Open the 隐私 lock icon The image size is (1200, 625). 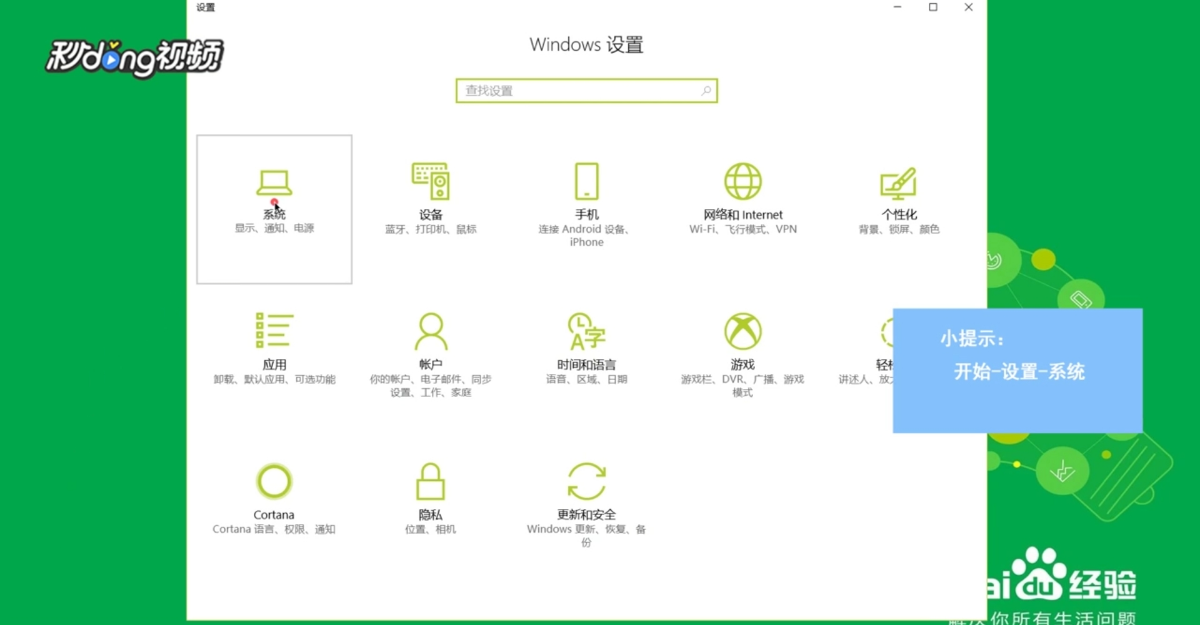(x=430, y=481)
